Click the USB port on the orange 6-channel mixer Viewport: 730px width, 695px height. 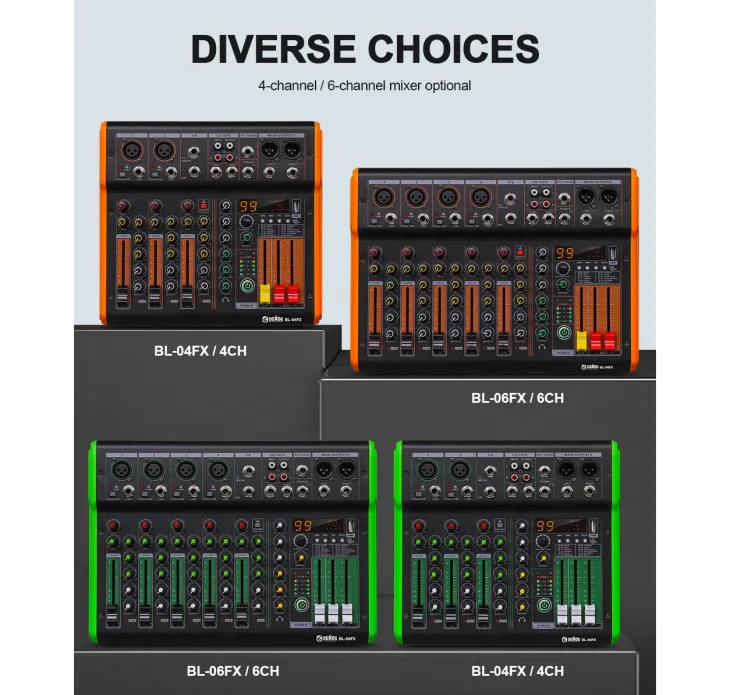612,255
